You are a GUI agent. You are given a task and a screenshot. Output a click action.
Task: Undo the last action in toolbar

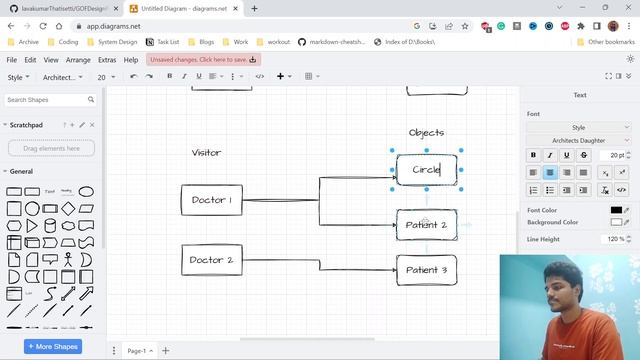(x=133, y=76)
